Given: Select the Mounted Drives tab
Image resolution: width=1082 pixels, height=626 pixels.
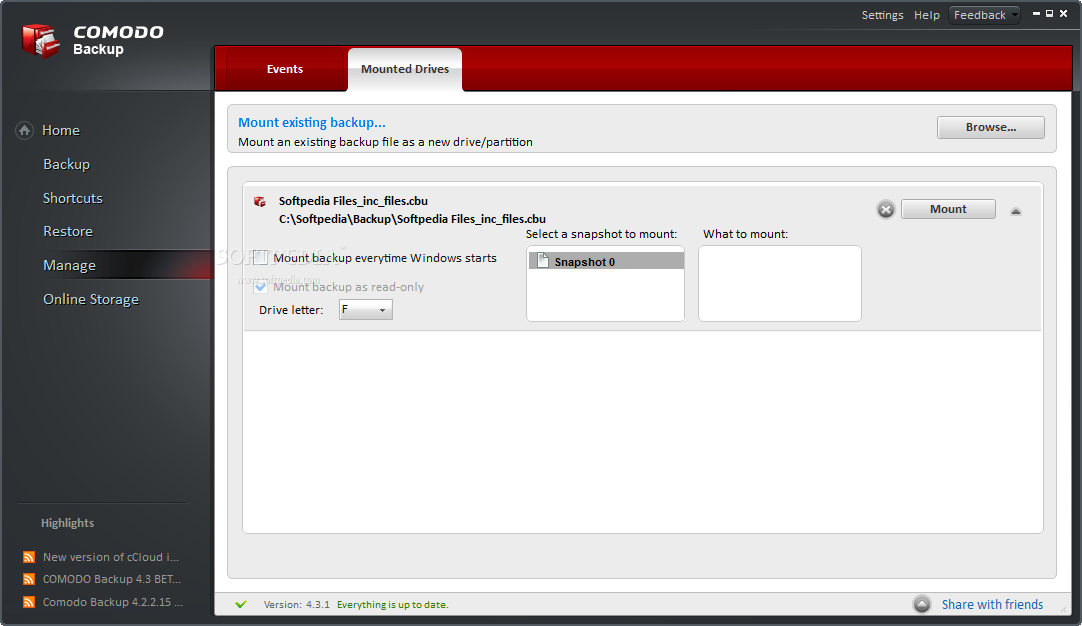Looking at the screenshot, I should point(405,69).
